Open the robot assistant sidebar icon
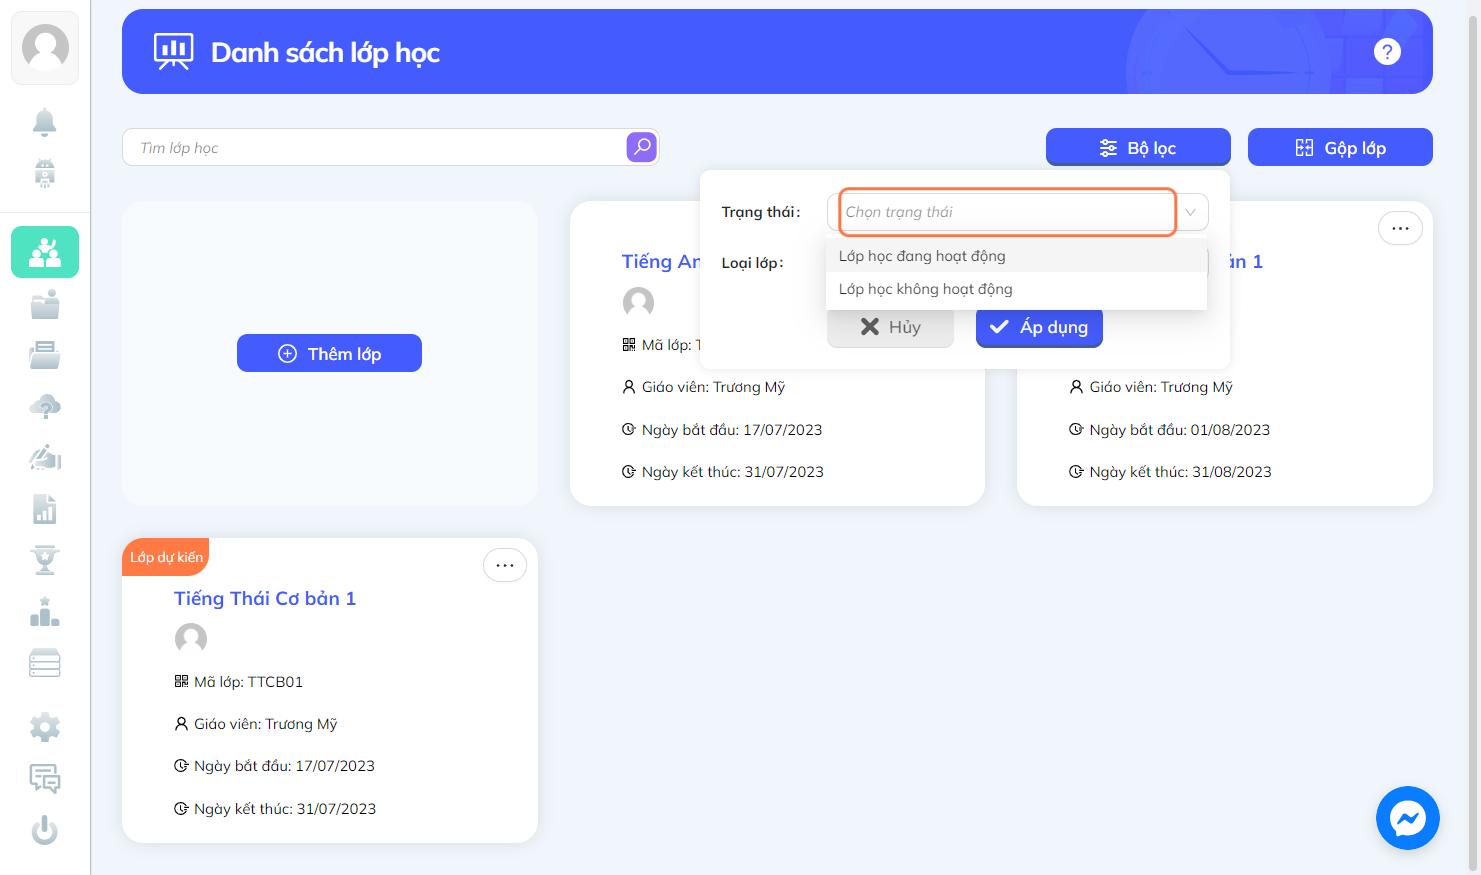Viewport: 1481px width, 875px height. 45,173
